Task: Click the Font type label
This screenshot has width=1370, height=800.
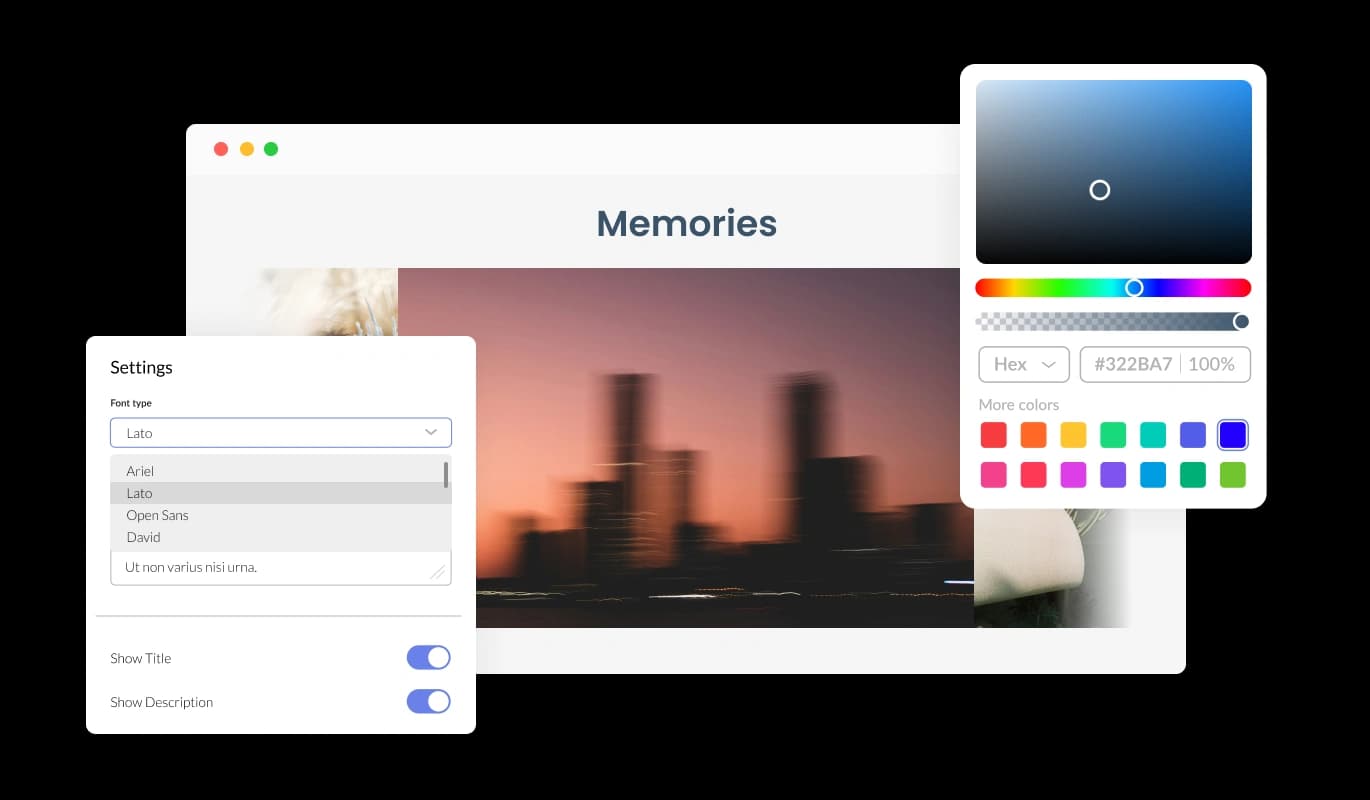Action: tap(131, 403)
